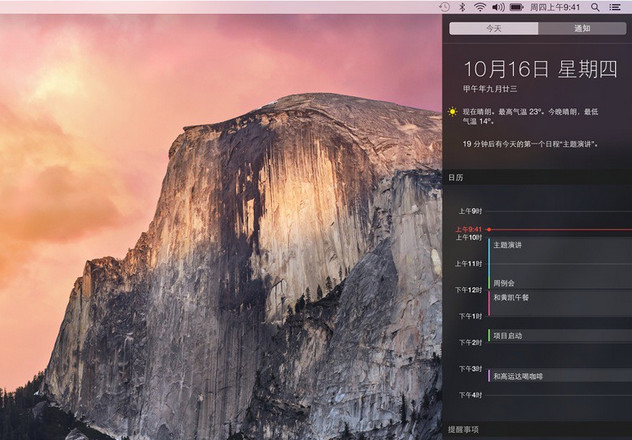The image size is (632, 440).
Task: Open the 周例会 calendar event
Action: (560, 283)
